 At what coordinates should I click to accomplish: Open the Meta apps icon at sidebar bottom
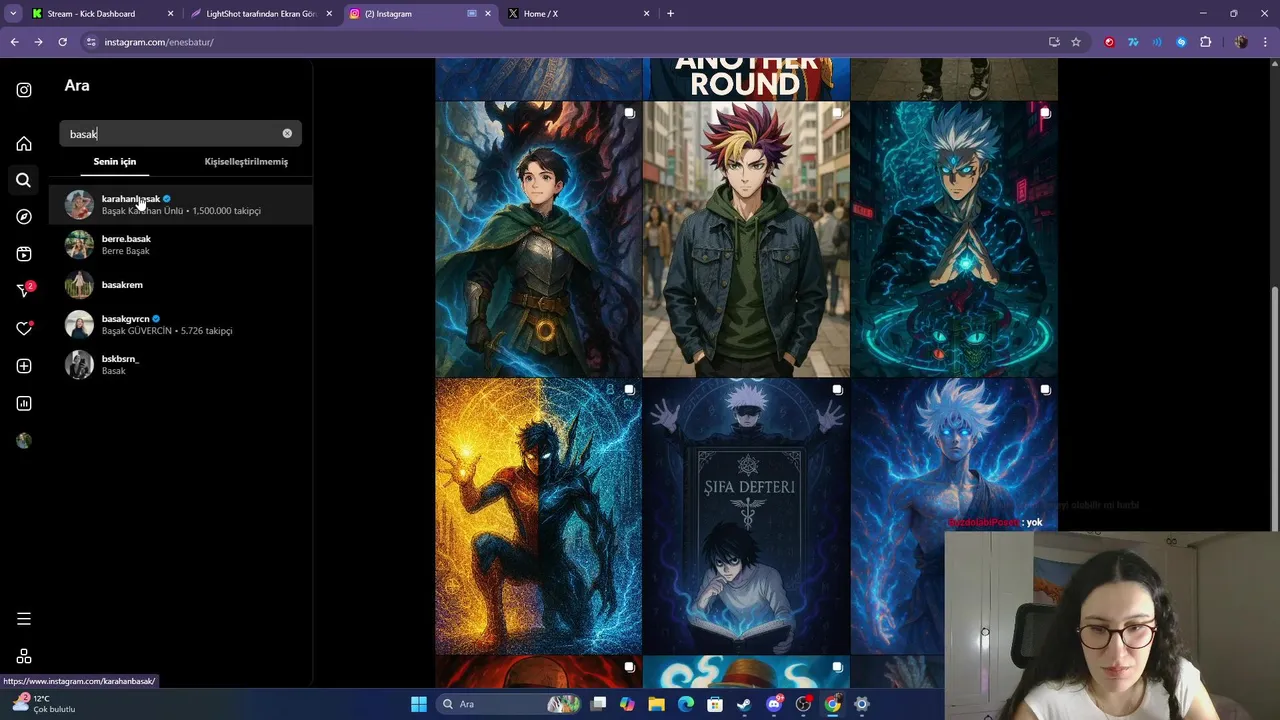click(x=24, y=656)
